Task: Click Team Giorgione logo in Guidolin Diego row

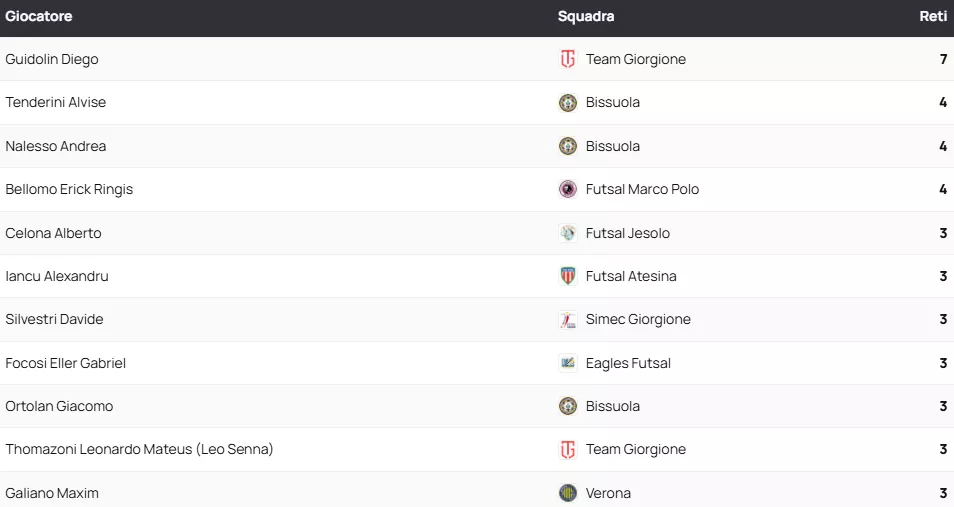Action: click(x=568, y=59)
